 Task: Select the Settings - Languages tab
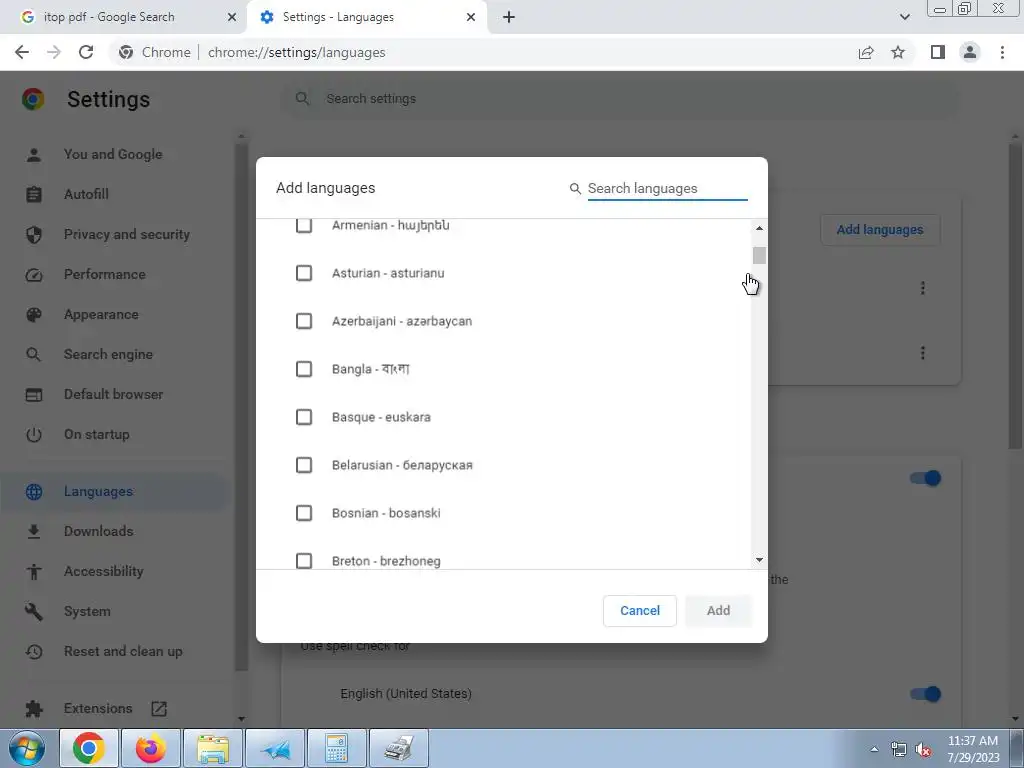pos(366,17)
